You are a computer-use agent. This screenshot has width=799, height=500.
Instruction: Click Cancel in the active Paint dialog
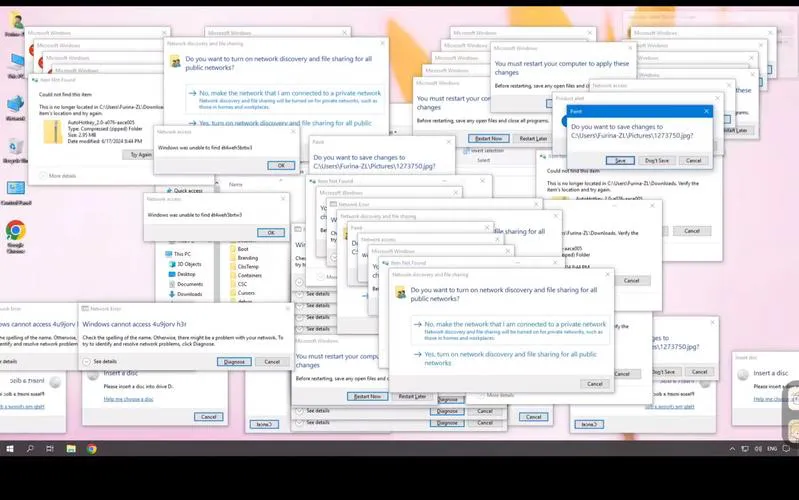pos(694,161)
